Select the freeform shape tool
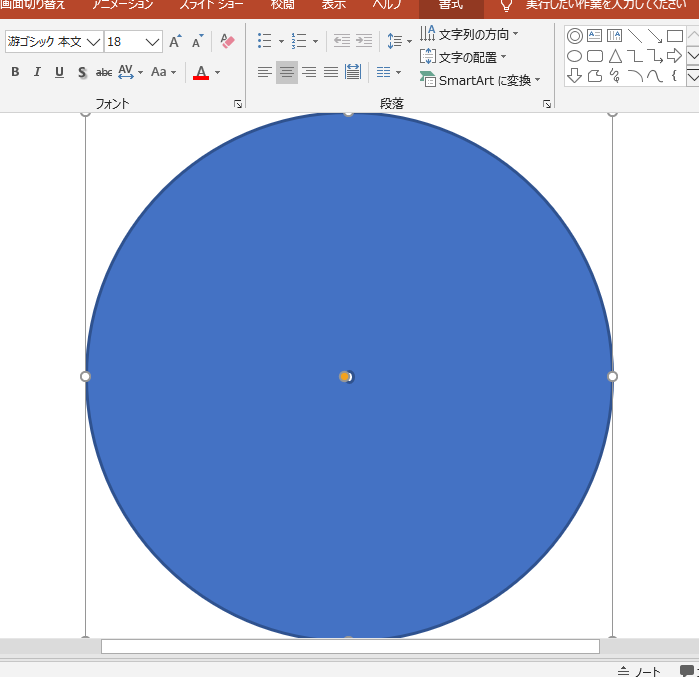The image size is (699, 677). point(595,76)
